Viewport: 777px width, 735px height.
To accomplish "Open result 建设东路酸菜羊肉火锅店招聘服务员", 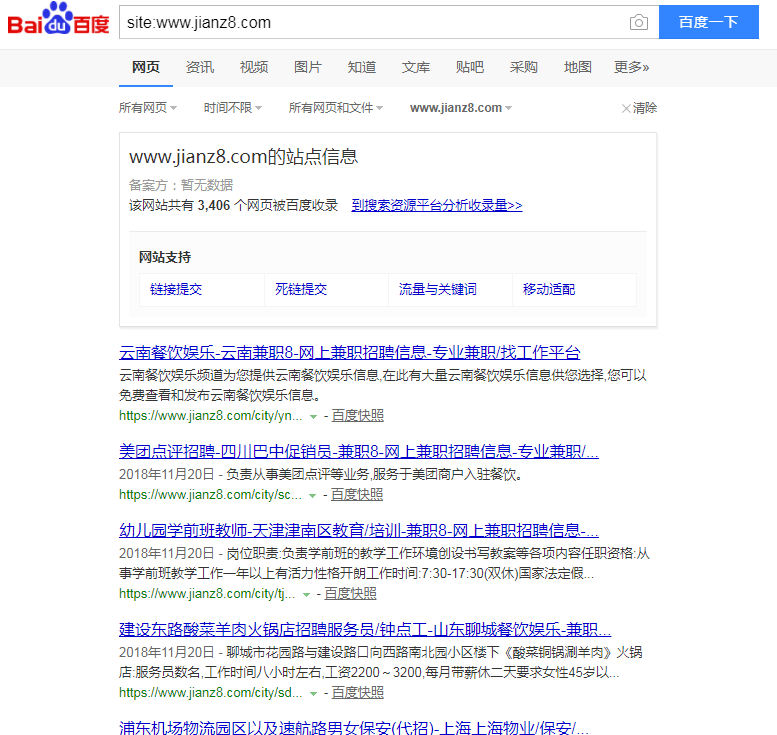I will point(365,630).
